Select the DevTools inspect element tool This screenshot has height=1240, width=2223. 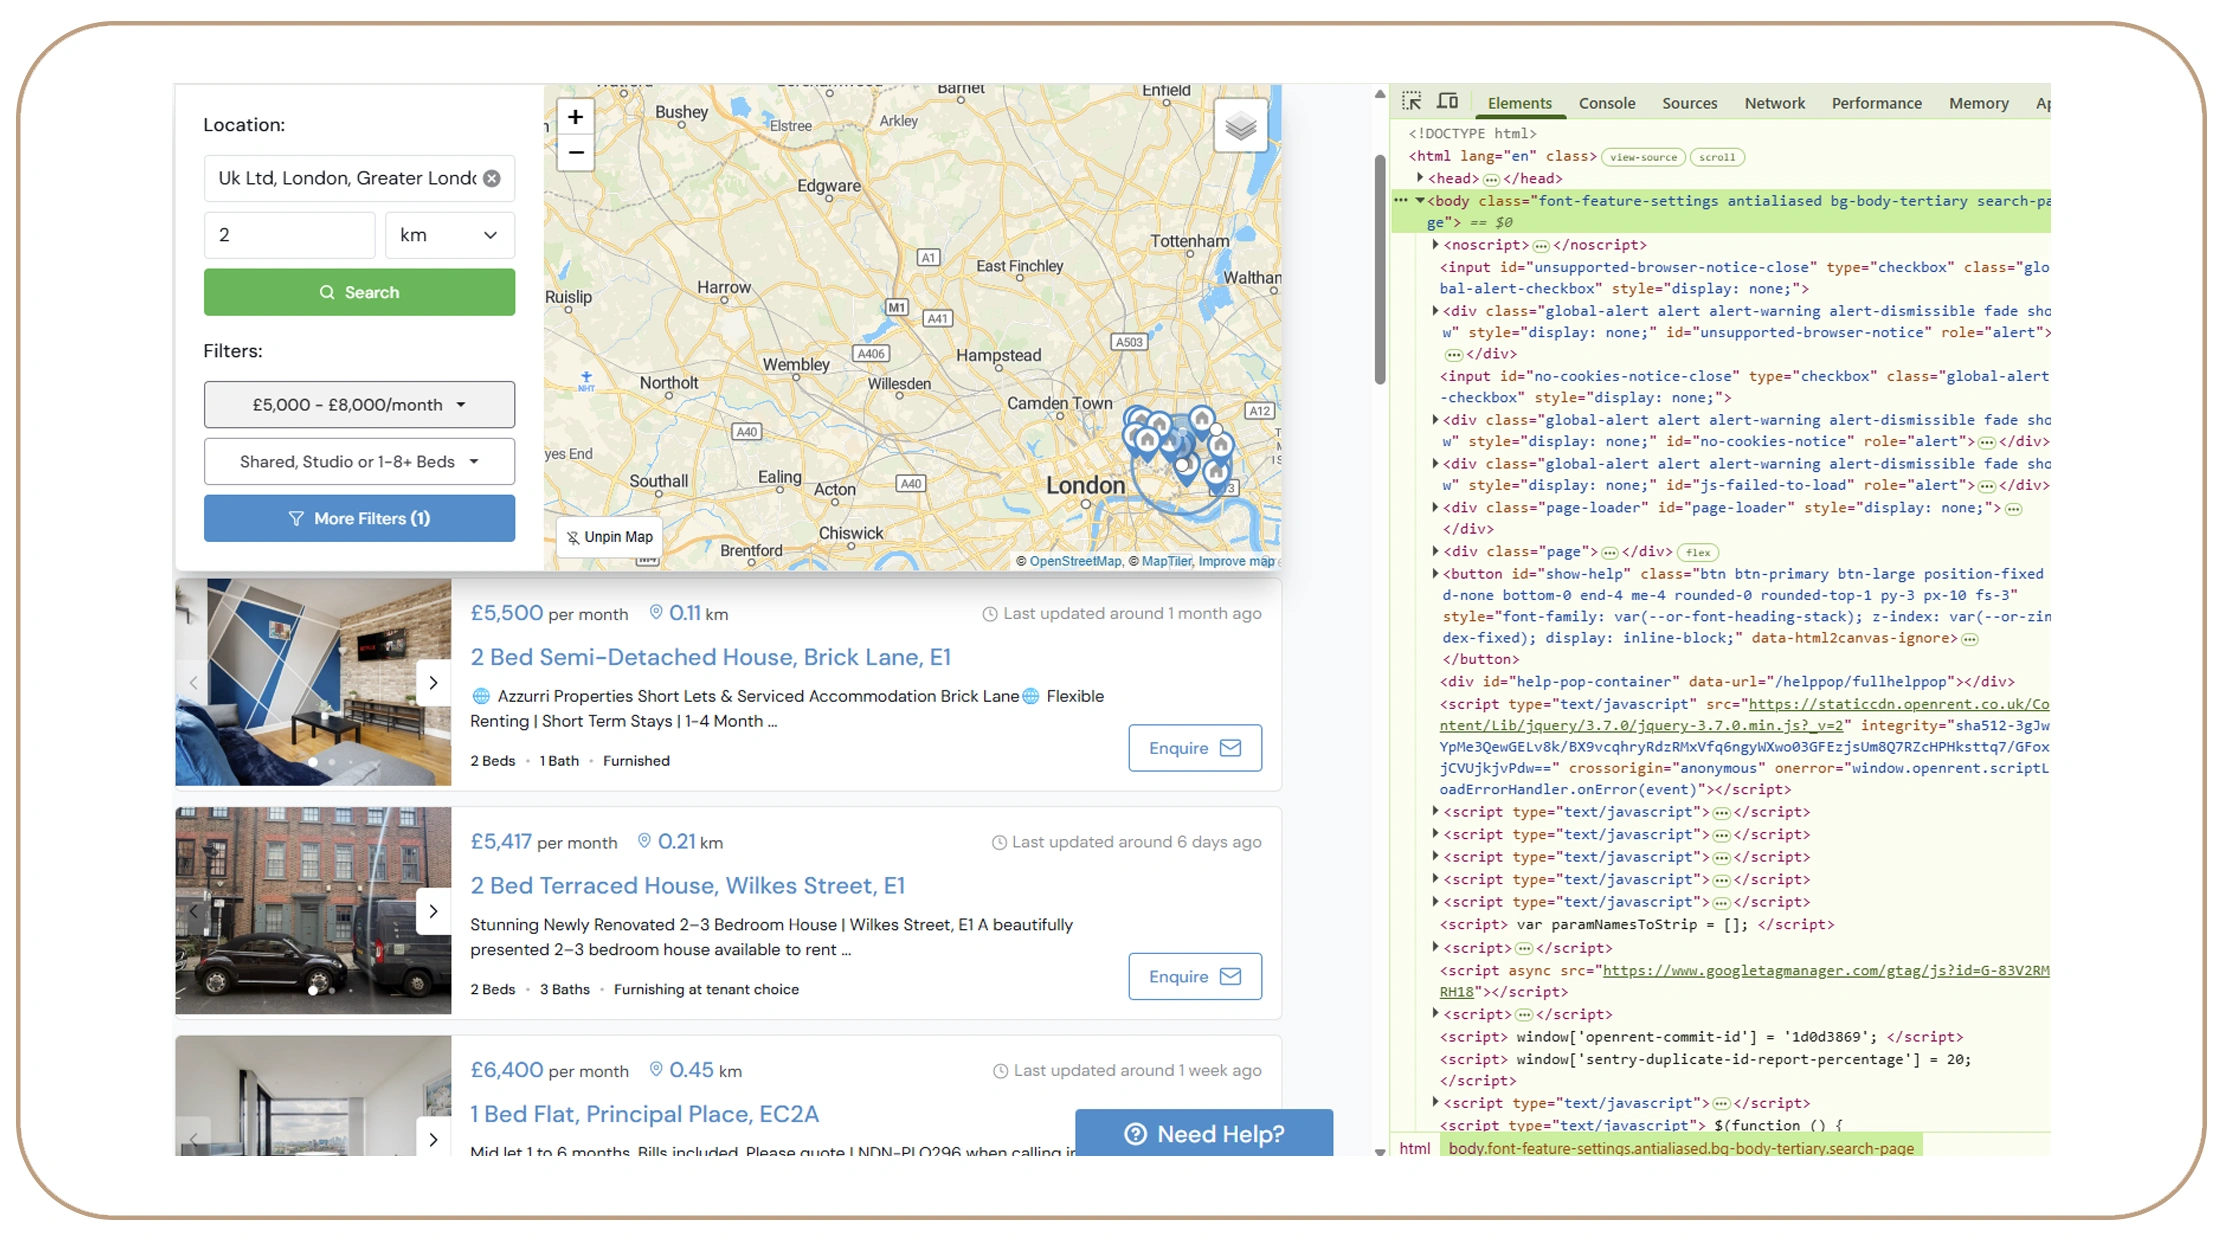(x=1412, y=102)
